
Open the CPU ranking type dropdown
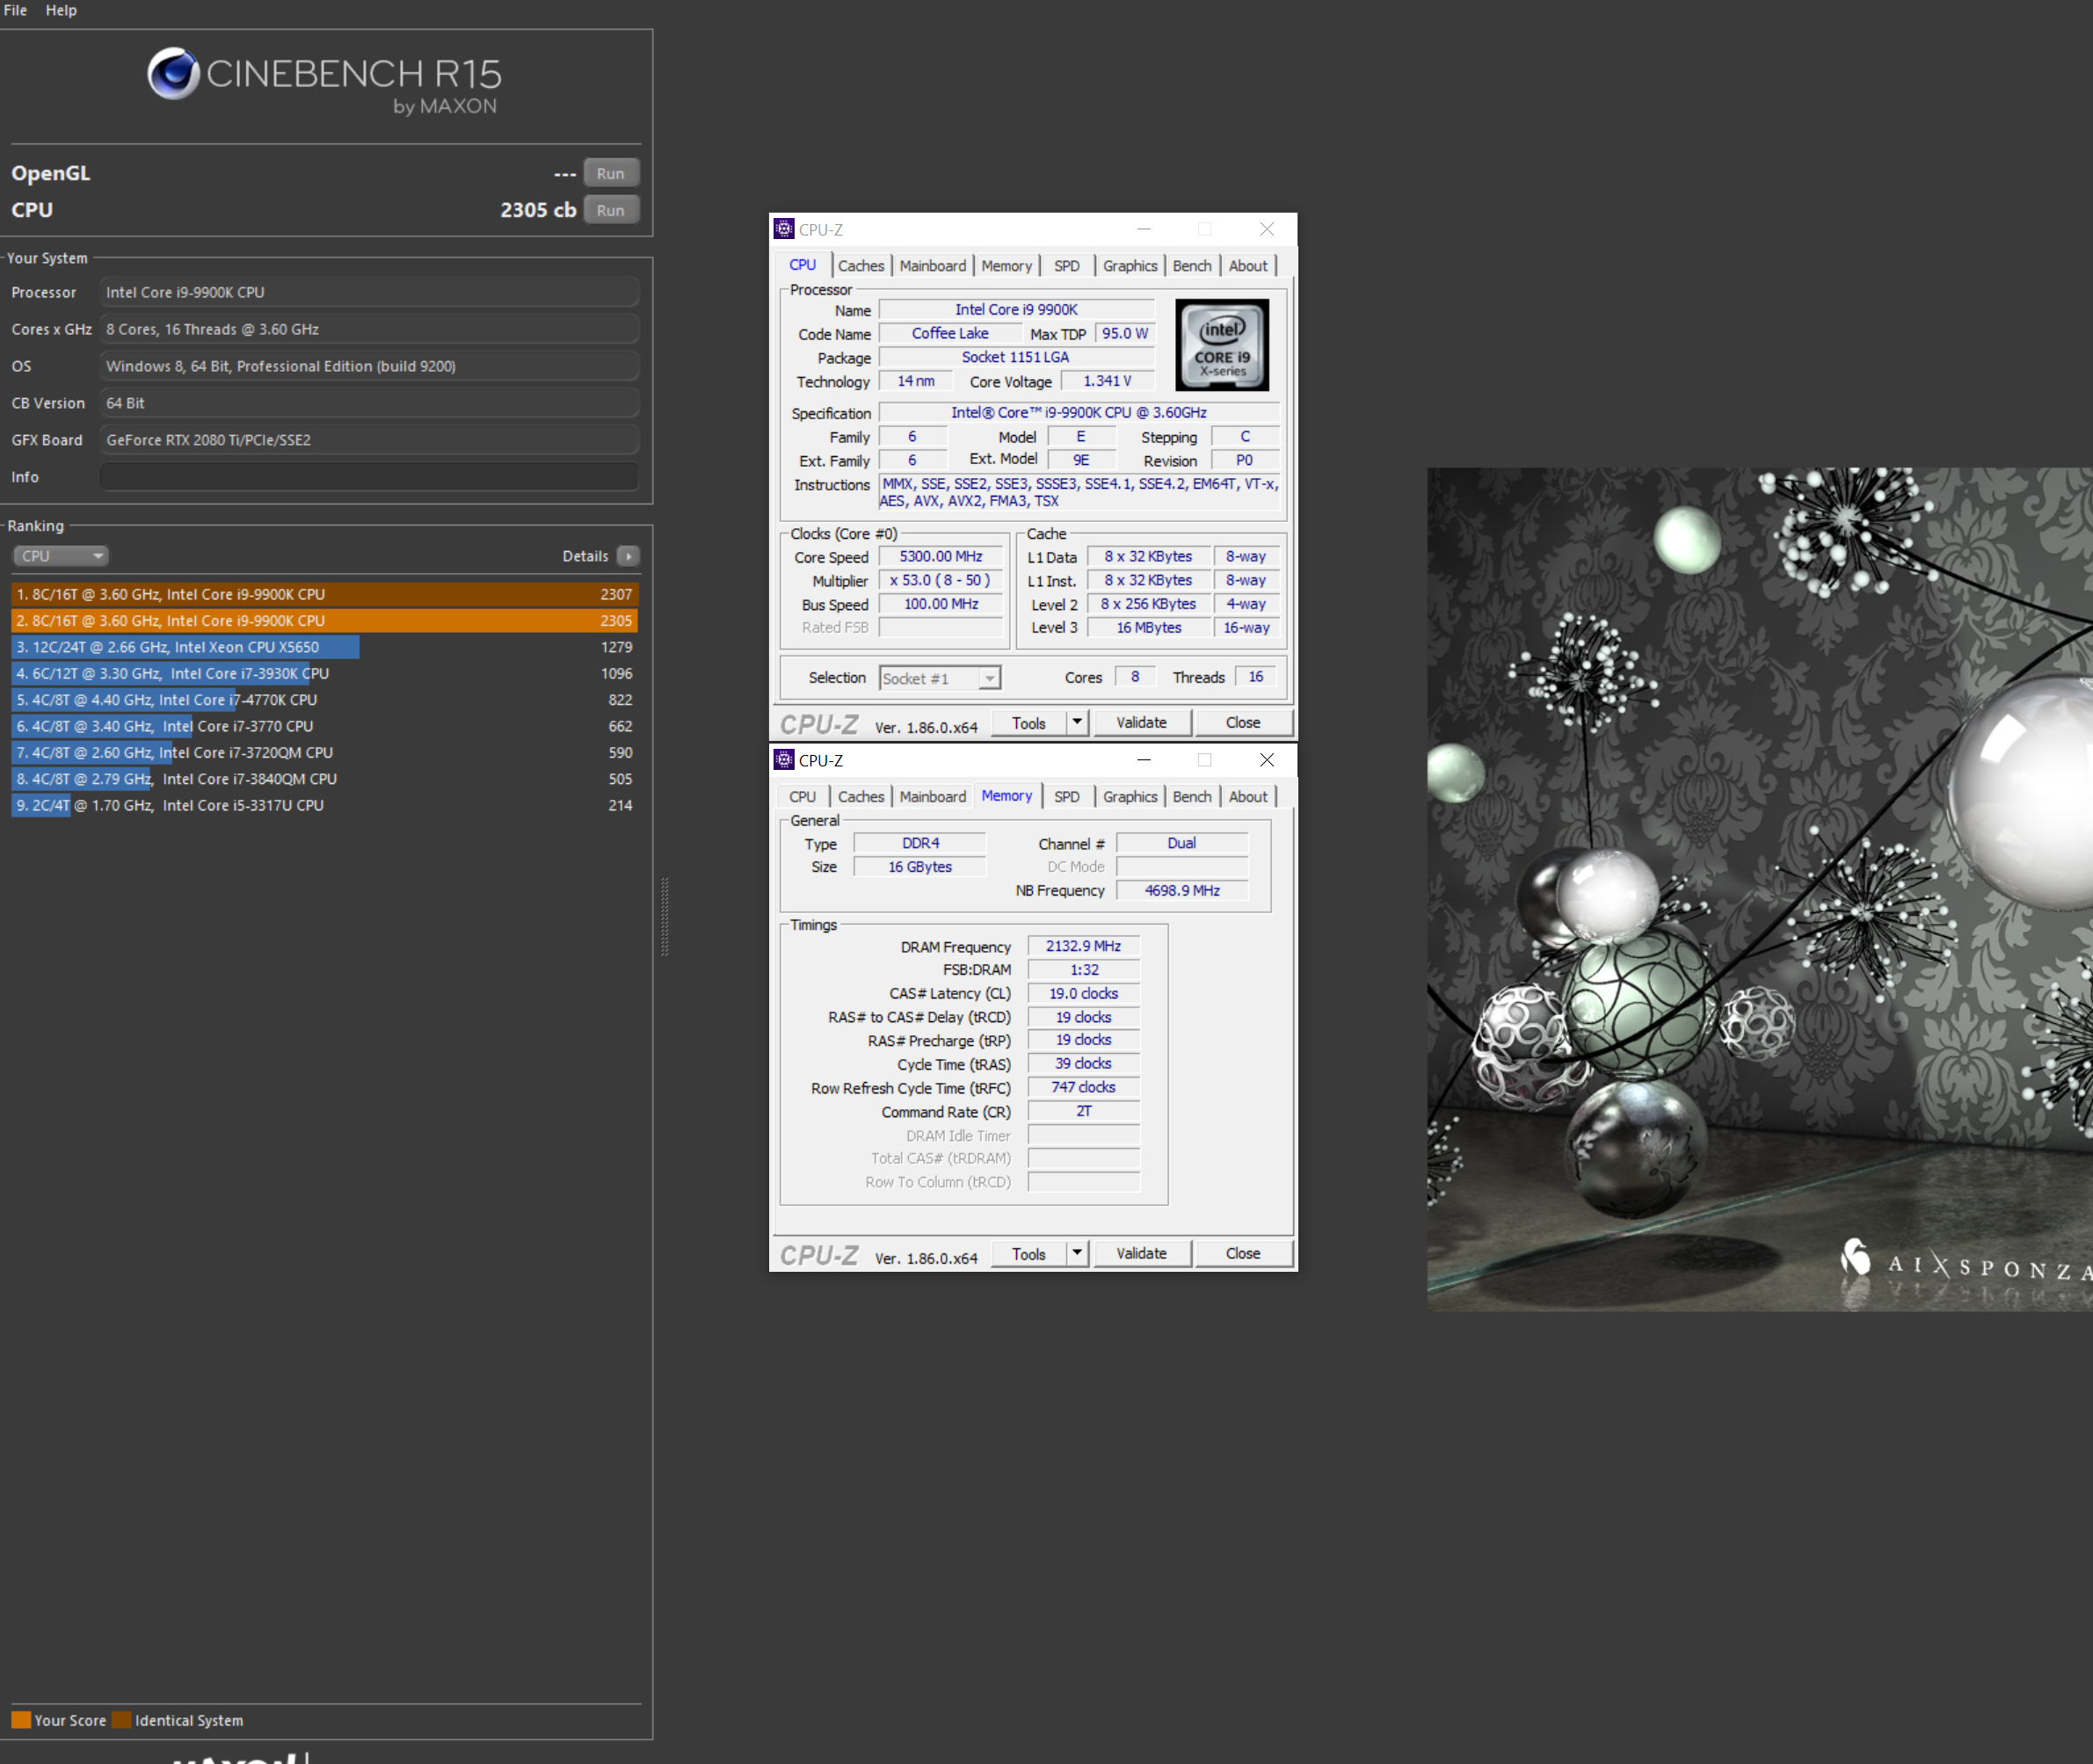[60, 556]
